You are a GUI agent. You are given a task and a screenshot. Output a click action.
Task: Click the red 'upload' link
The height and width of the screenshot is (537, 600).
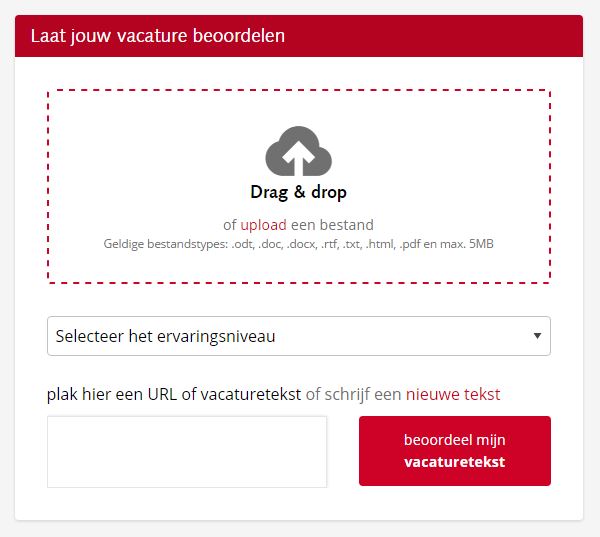coord(263,225)
